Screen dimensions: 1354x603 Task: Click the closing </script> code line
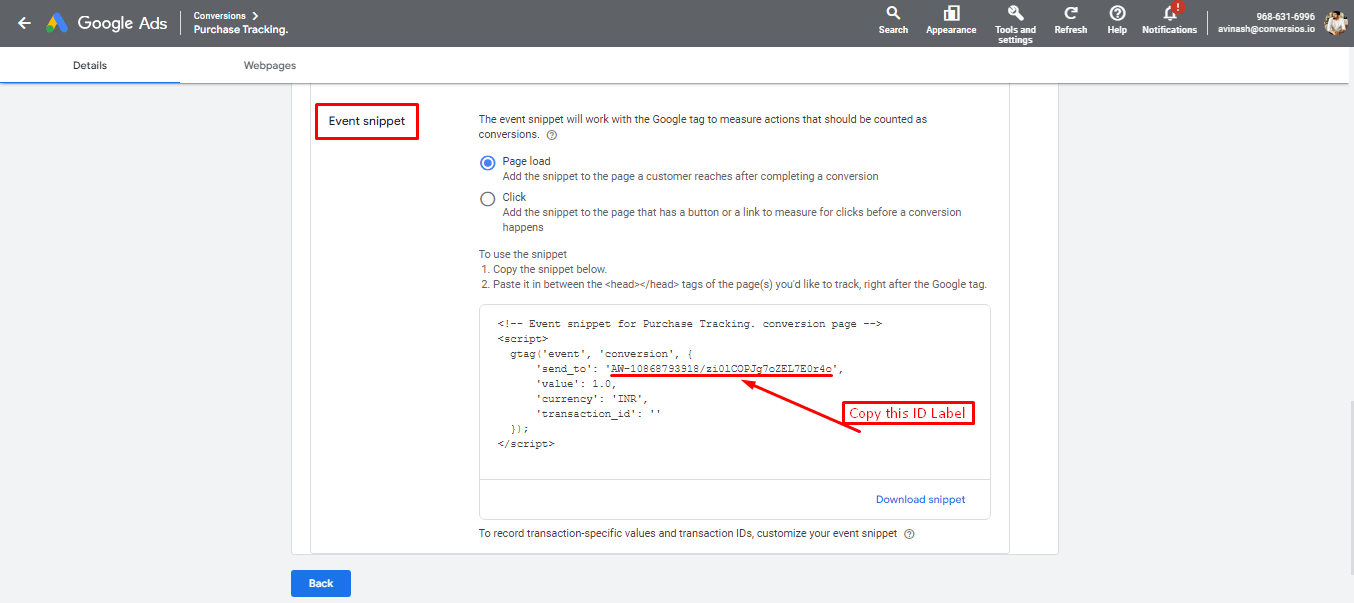pos(526,443)
